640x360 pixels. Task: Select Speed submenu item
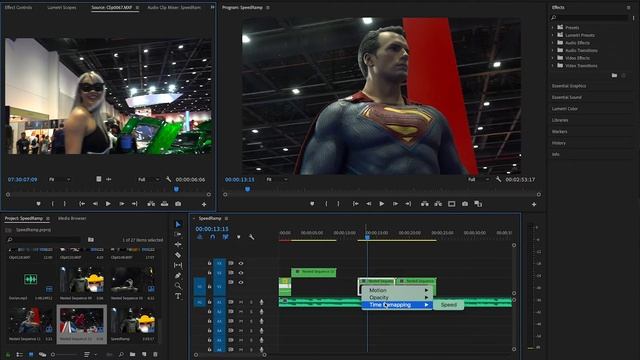point(449,305)
